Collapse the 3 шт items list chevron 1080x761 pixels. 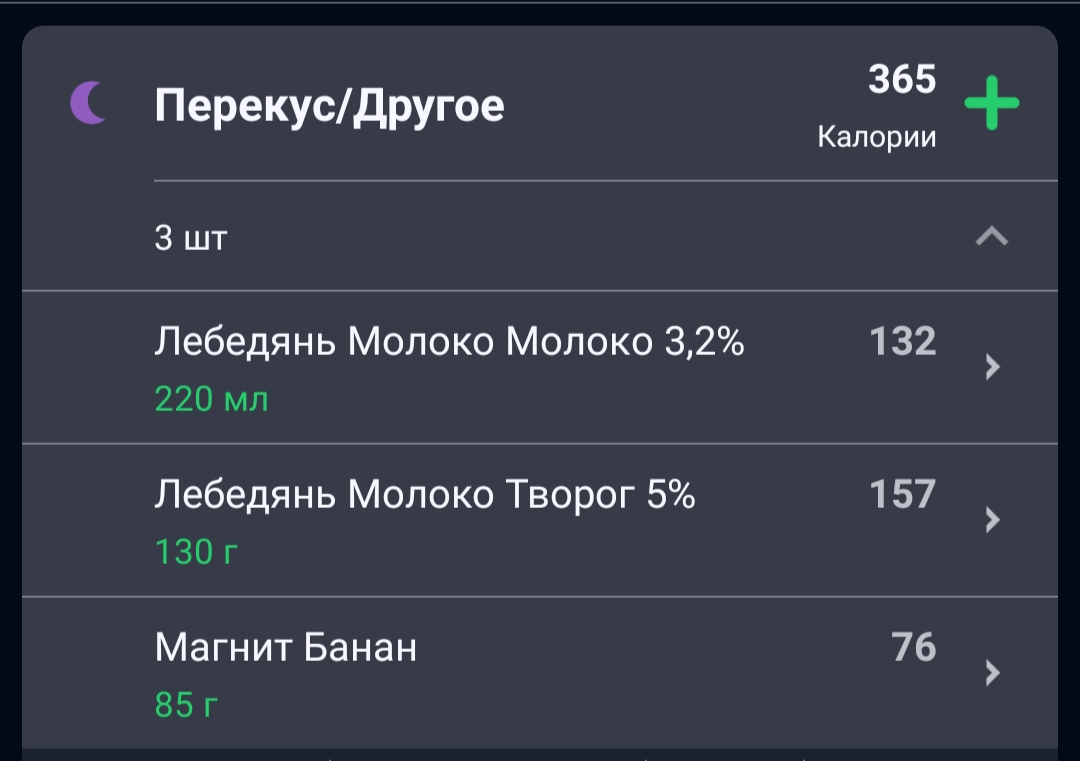pyautogui.click(x=992, y=237)
